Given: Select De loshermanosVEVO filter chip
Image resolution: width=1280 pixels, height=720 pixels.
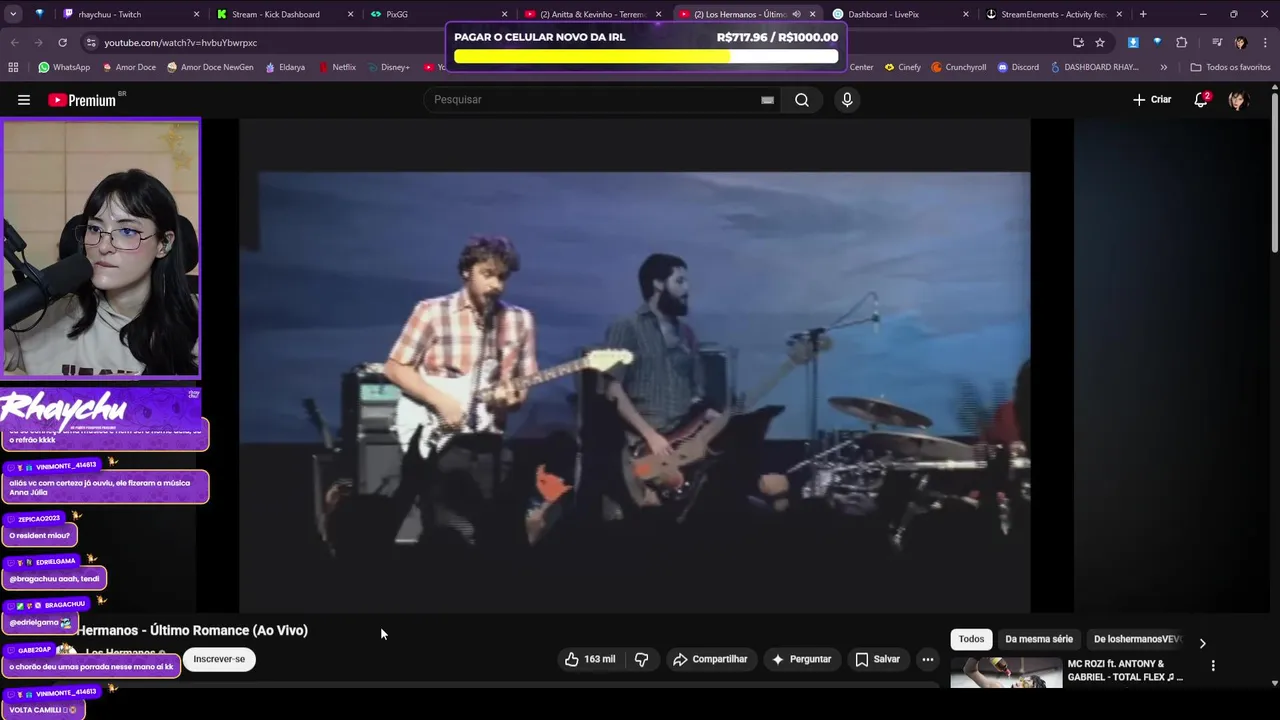Looking at the screenshot, I should (1138, 639).
